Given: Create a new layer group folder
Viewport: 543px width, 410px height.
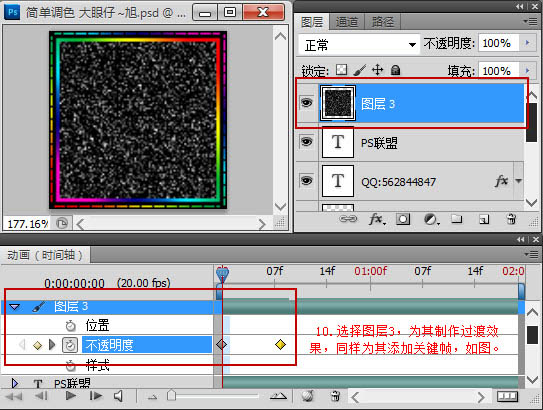Looking at the screenshot, I should (x=456, y=219).
